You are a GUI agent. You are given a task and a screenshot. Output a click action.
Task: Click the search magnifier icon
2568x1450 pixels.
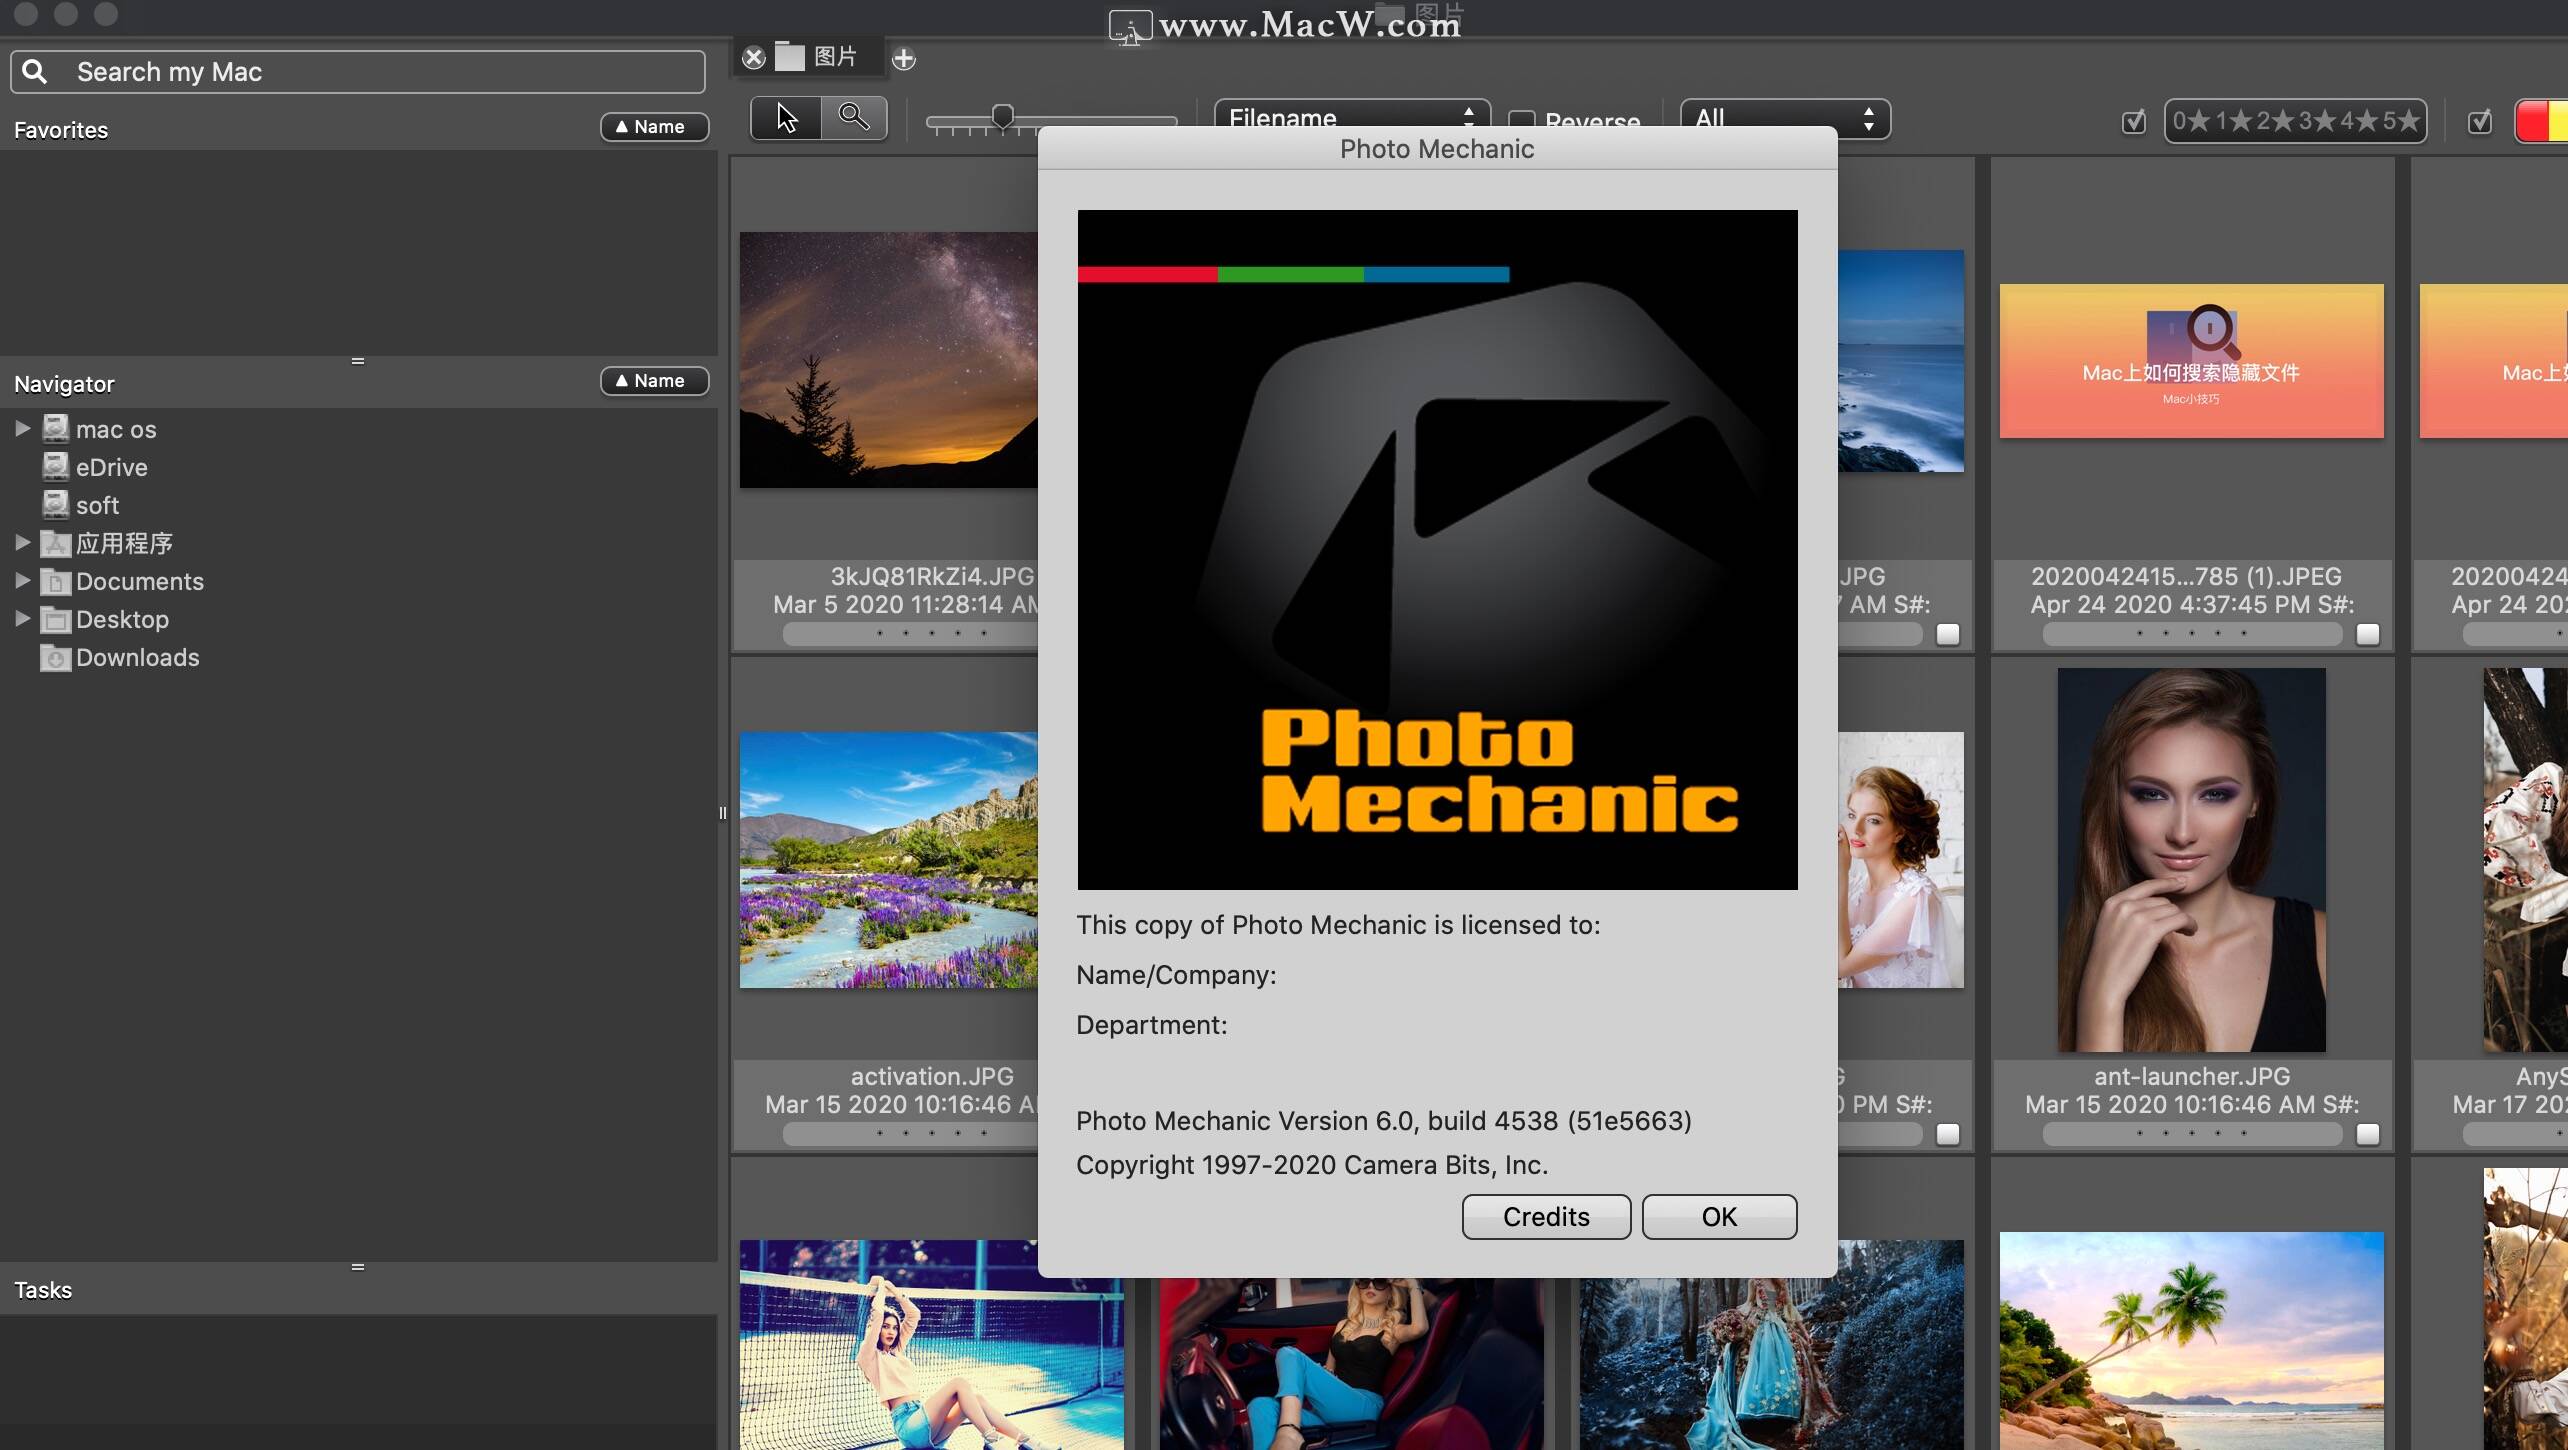35,72
